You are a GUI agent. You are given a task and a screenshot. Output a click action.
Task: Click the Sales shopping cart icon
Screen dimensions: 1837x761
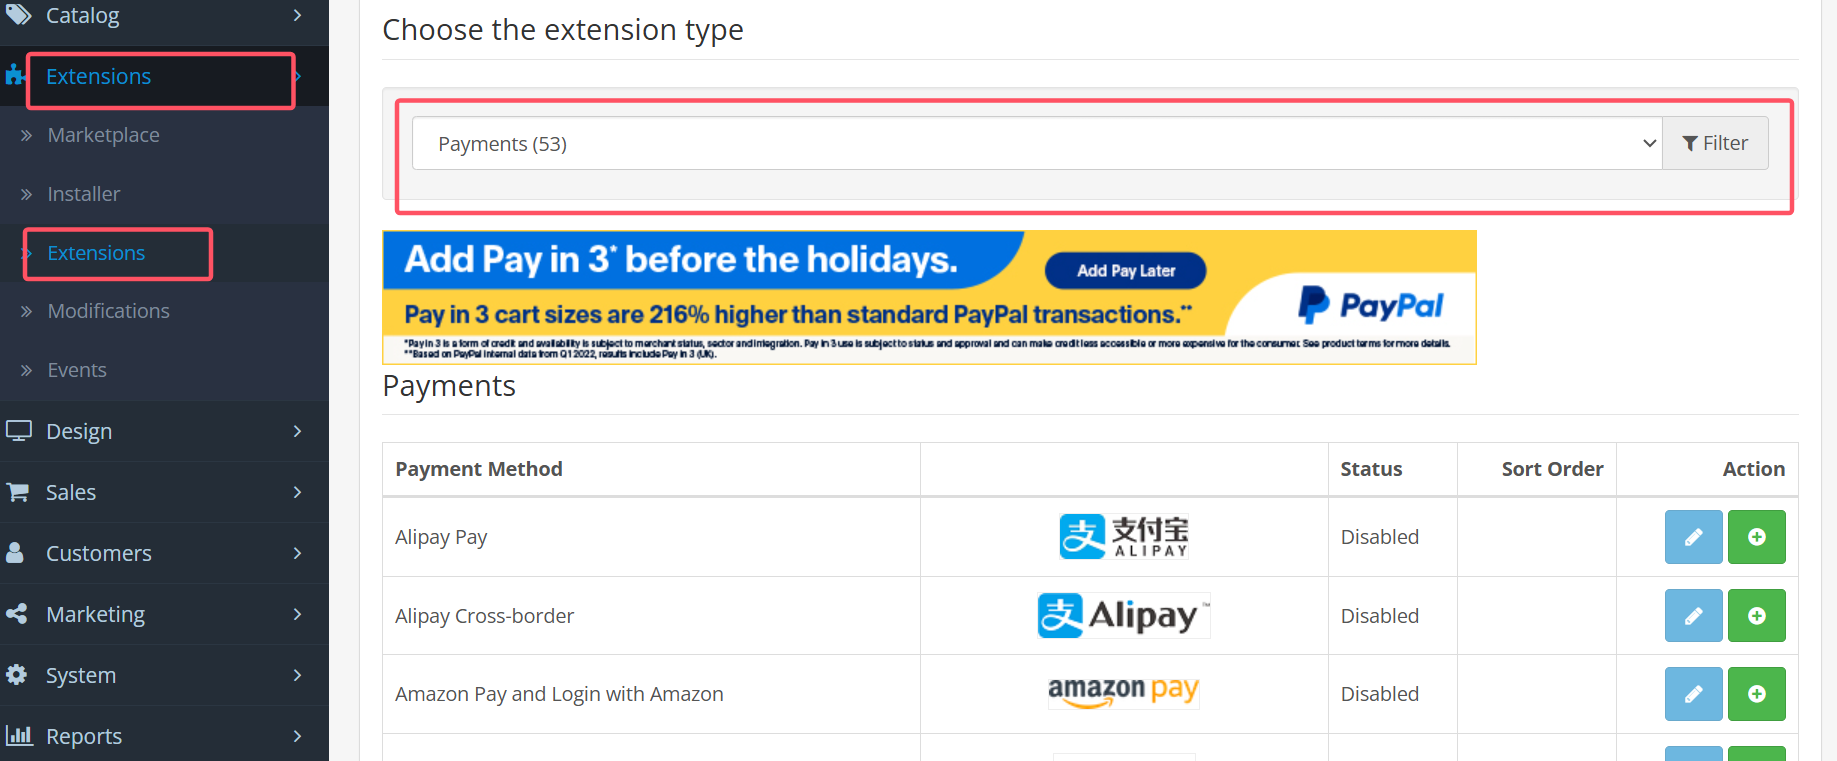click(17, 492)
